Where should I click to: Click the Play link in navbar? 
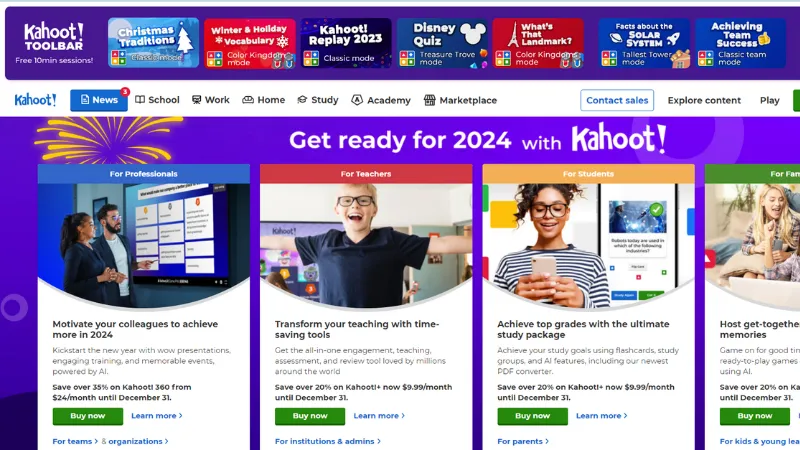pyautogui.click(x=769, y=101)
